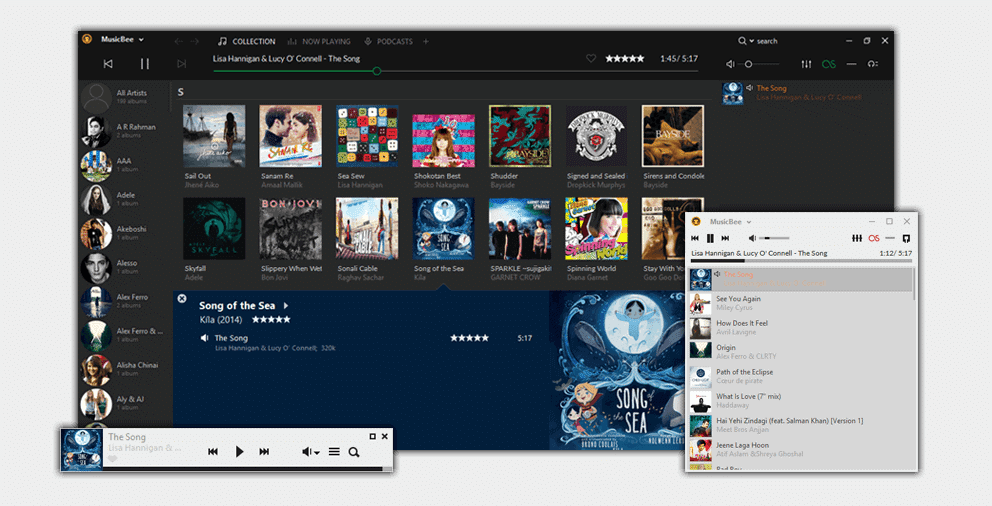Love the current track with heart icon
Viewport: 992px width, 506px height.
(591, 58)
